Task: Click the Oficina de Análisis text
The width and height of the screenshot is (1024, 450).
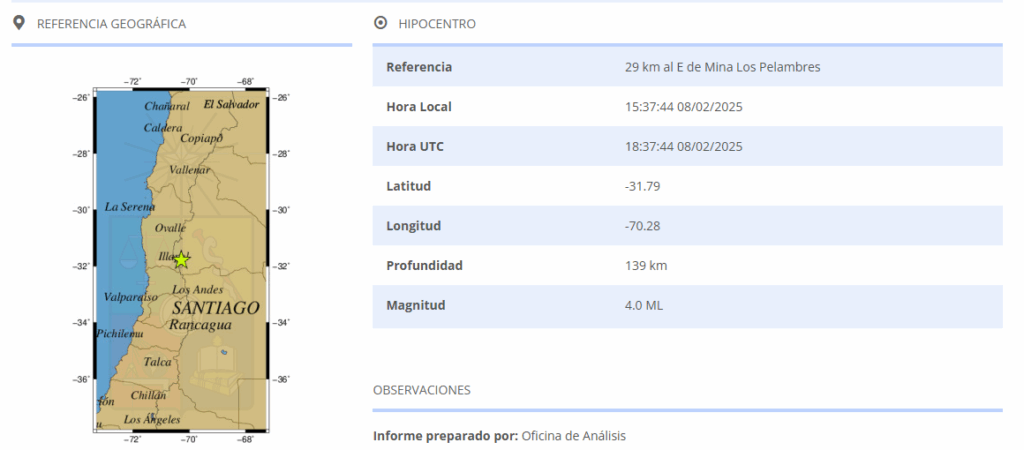Action: tap(573, 436)
